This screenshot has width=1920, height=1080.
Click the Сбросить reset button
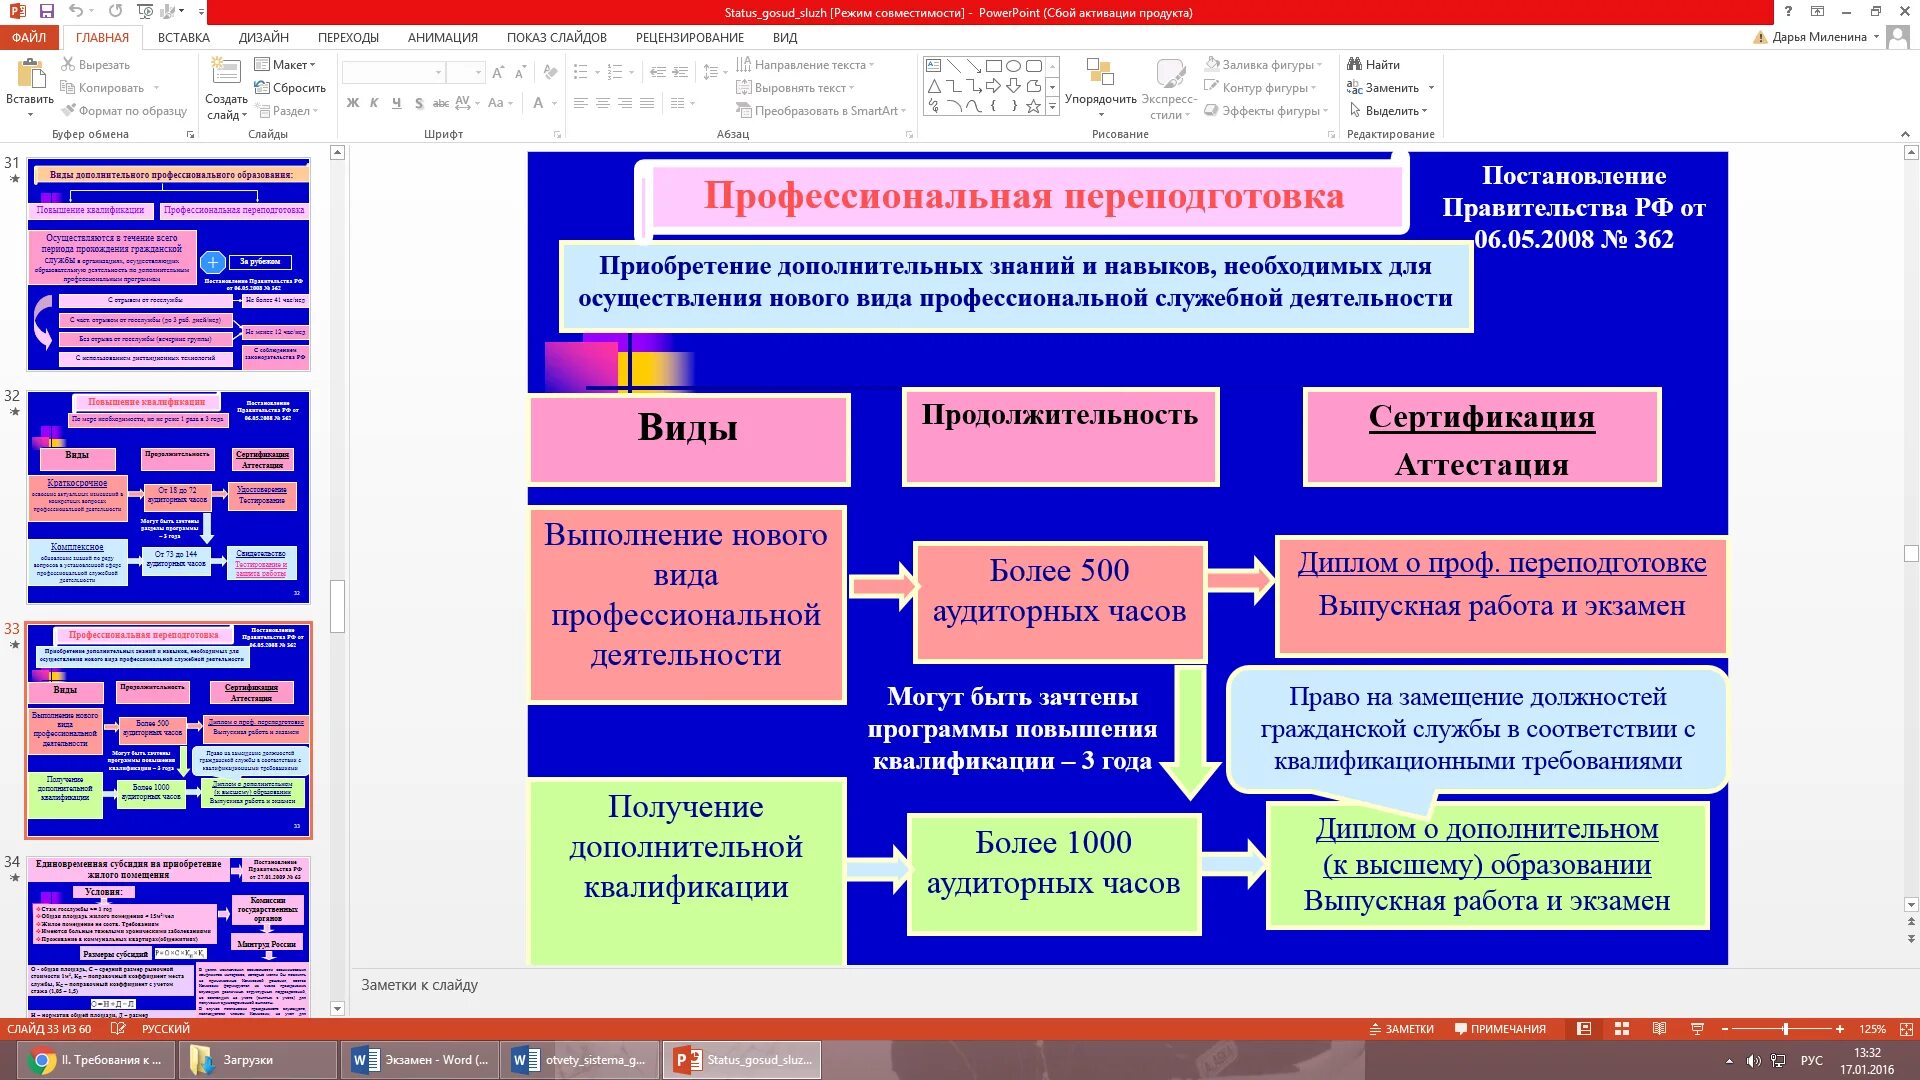pyautogui.click(x=291, y=87)
